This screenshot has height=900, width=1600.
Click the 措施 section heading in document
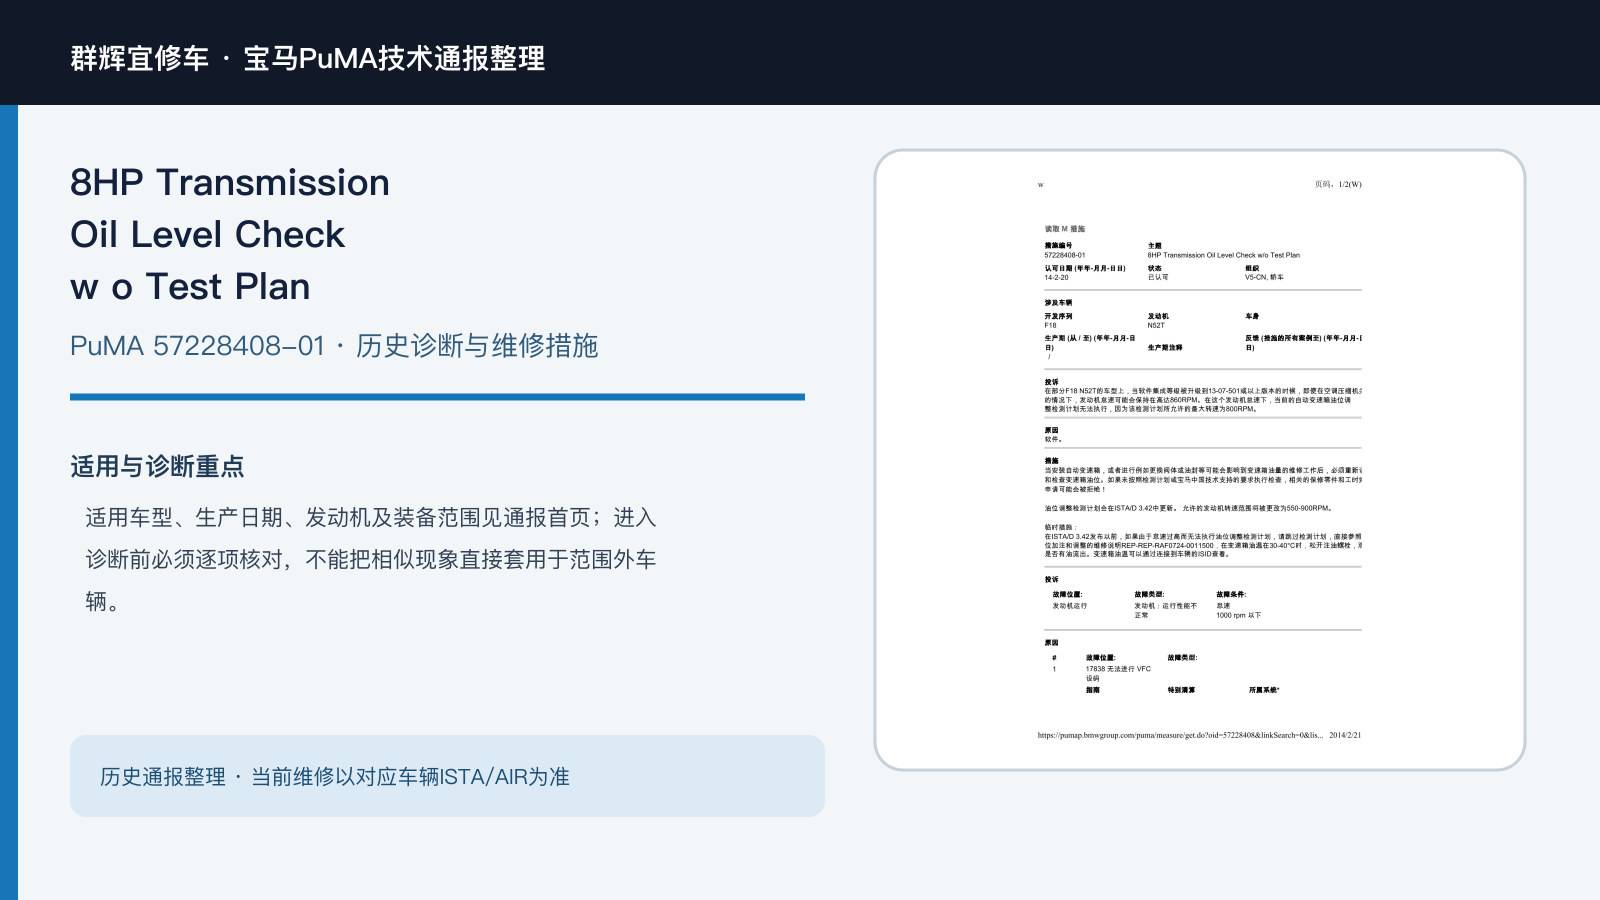coord(1051,461)
